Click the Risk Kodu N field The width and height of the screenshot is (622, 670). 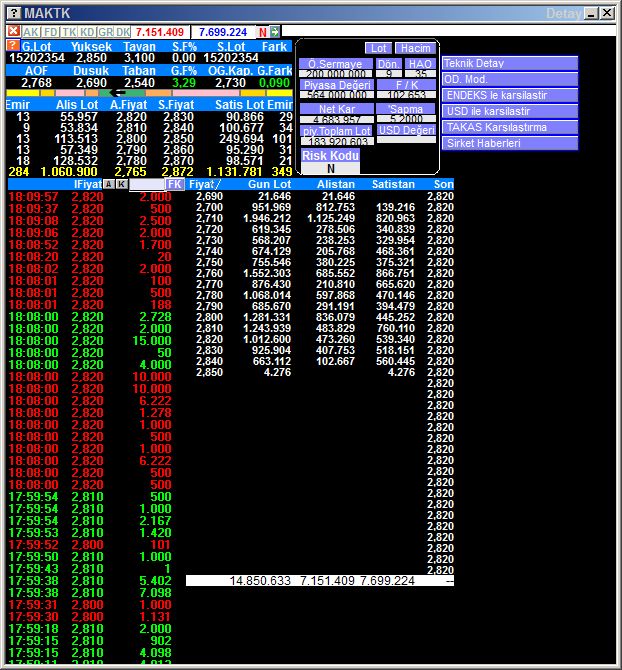point(331,169)
